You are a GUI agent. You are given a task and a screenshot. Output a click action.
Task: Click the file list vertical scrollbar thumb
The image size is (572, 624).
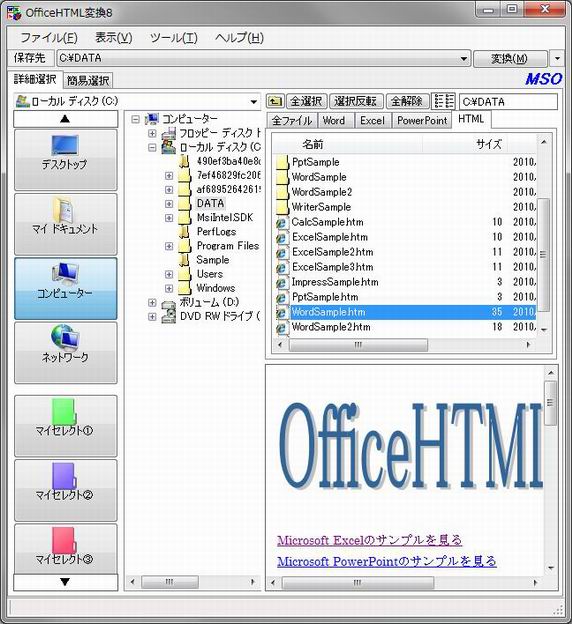pyautogui.click(x=543, y=255)
